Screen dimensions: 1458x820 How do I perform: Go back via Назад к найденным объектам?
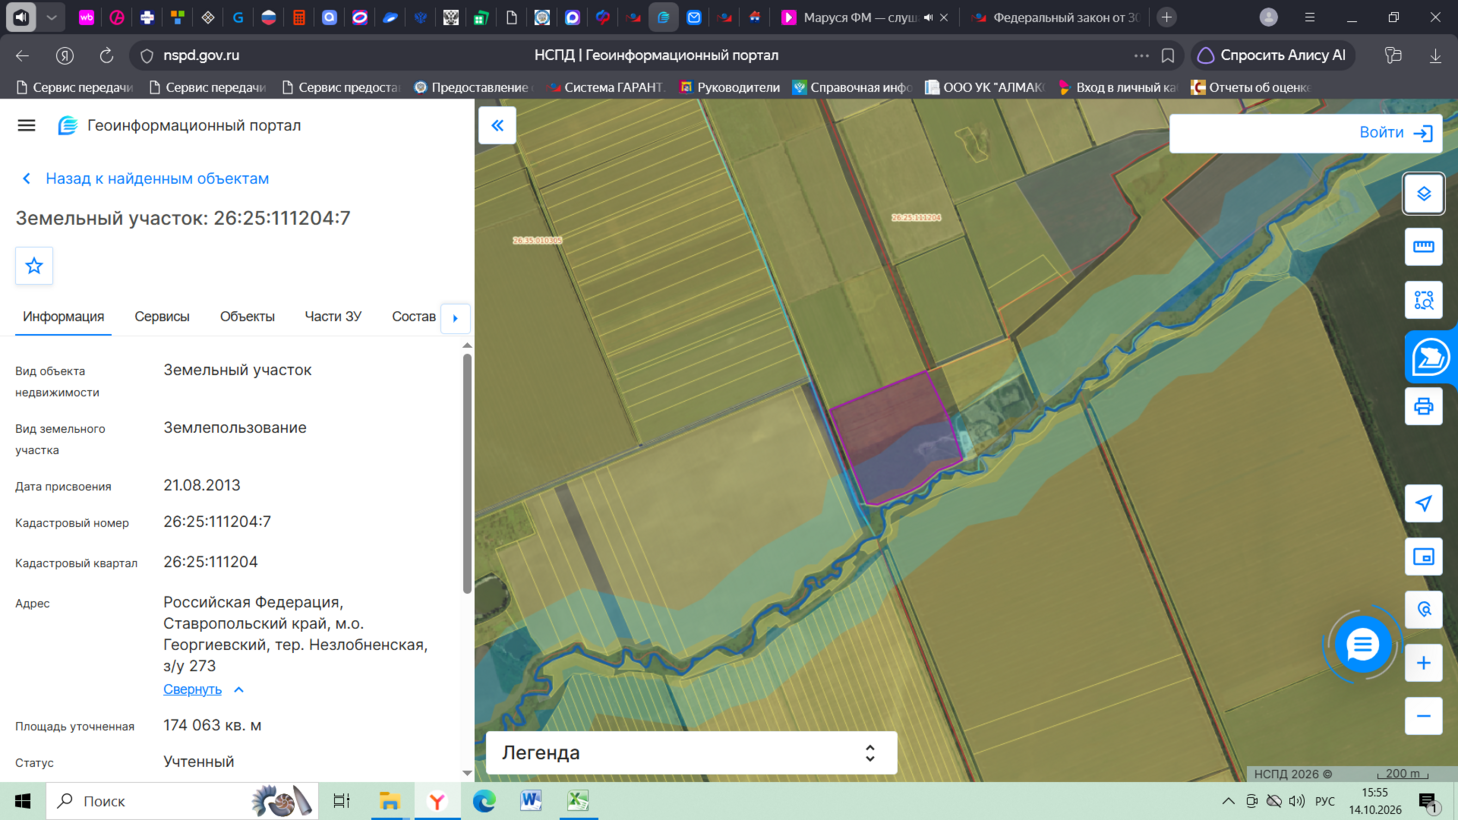click(x=146, y=178)
